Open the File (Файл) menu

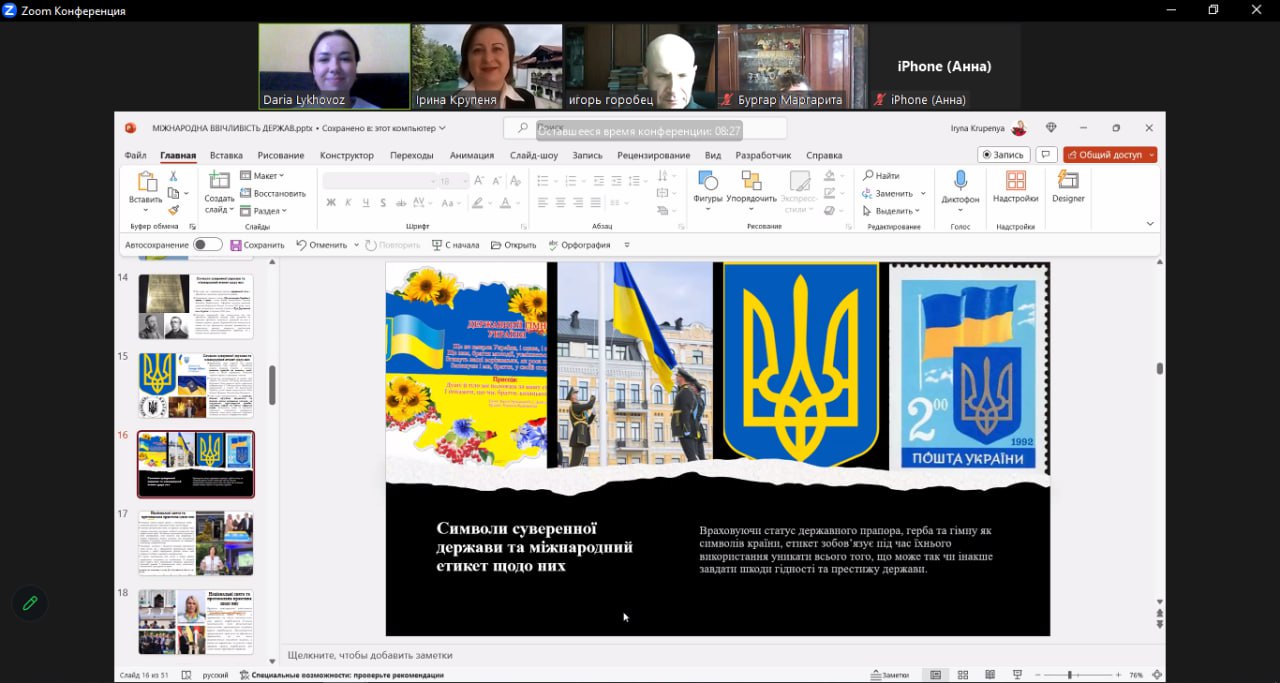[135, 155]
